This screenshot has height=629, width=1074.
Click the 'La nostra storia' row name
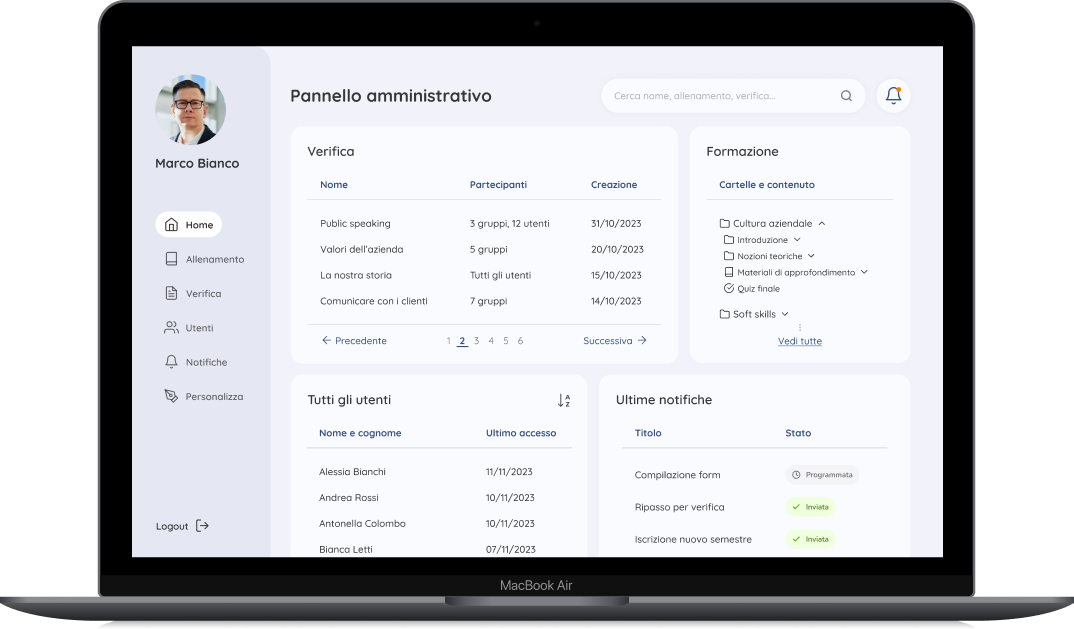click(x=355, y=275)
